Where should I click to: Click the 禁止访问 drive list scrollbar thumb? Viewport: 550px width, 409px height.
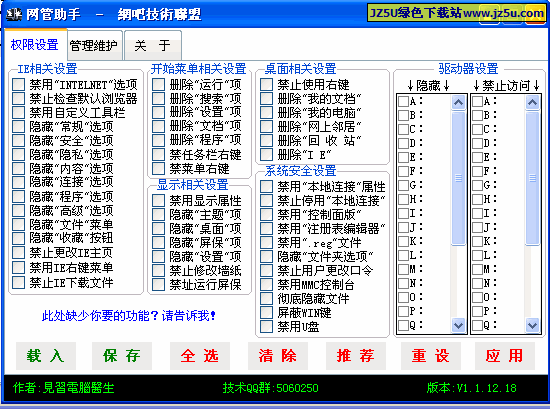[532, 178]
